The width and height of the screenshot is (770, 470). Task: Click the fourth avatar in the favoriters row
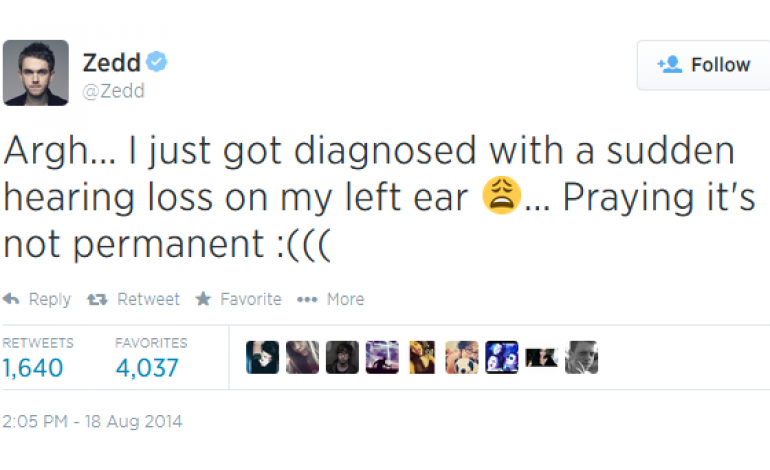coord(382,357)
